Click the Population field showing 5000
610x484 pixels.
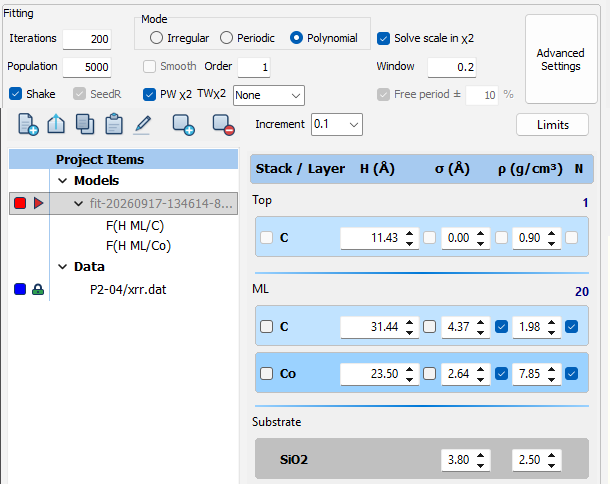87,67
